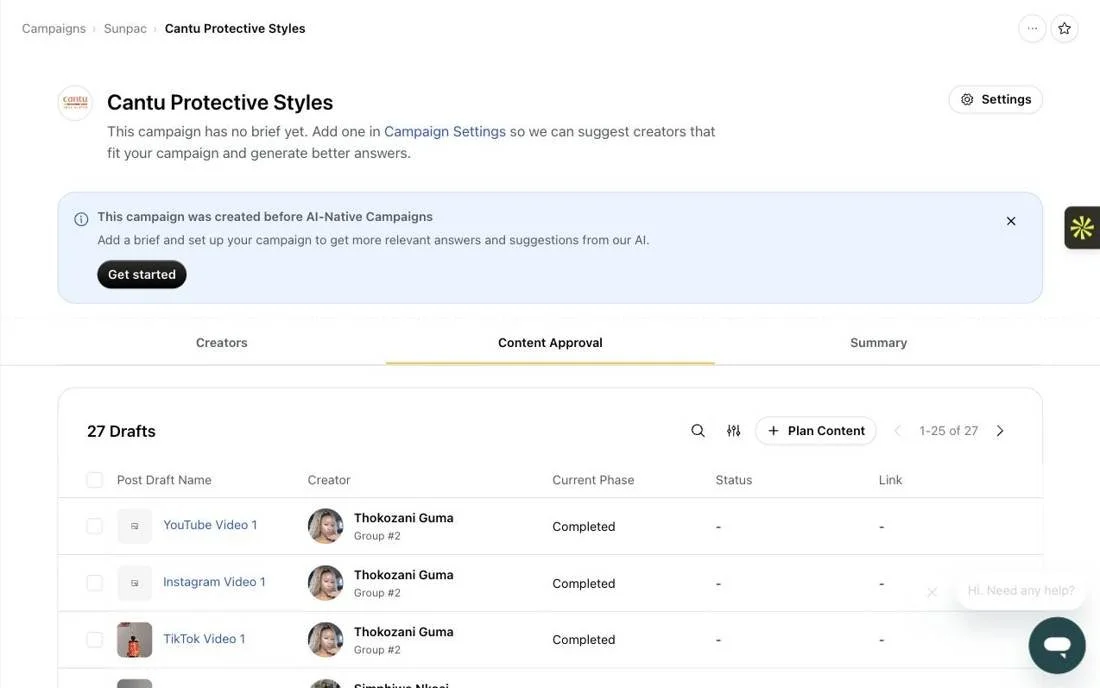Click the info icon in banner
Screen dimensions: 1100x688
click(x=81, y=219)
